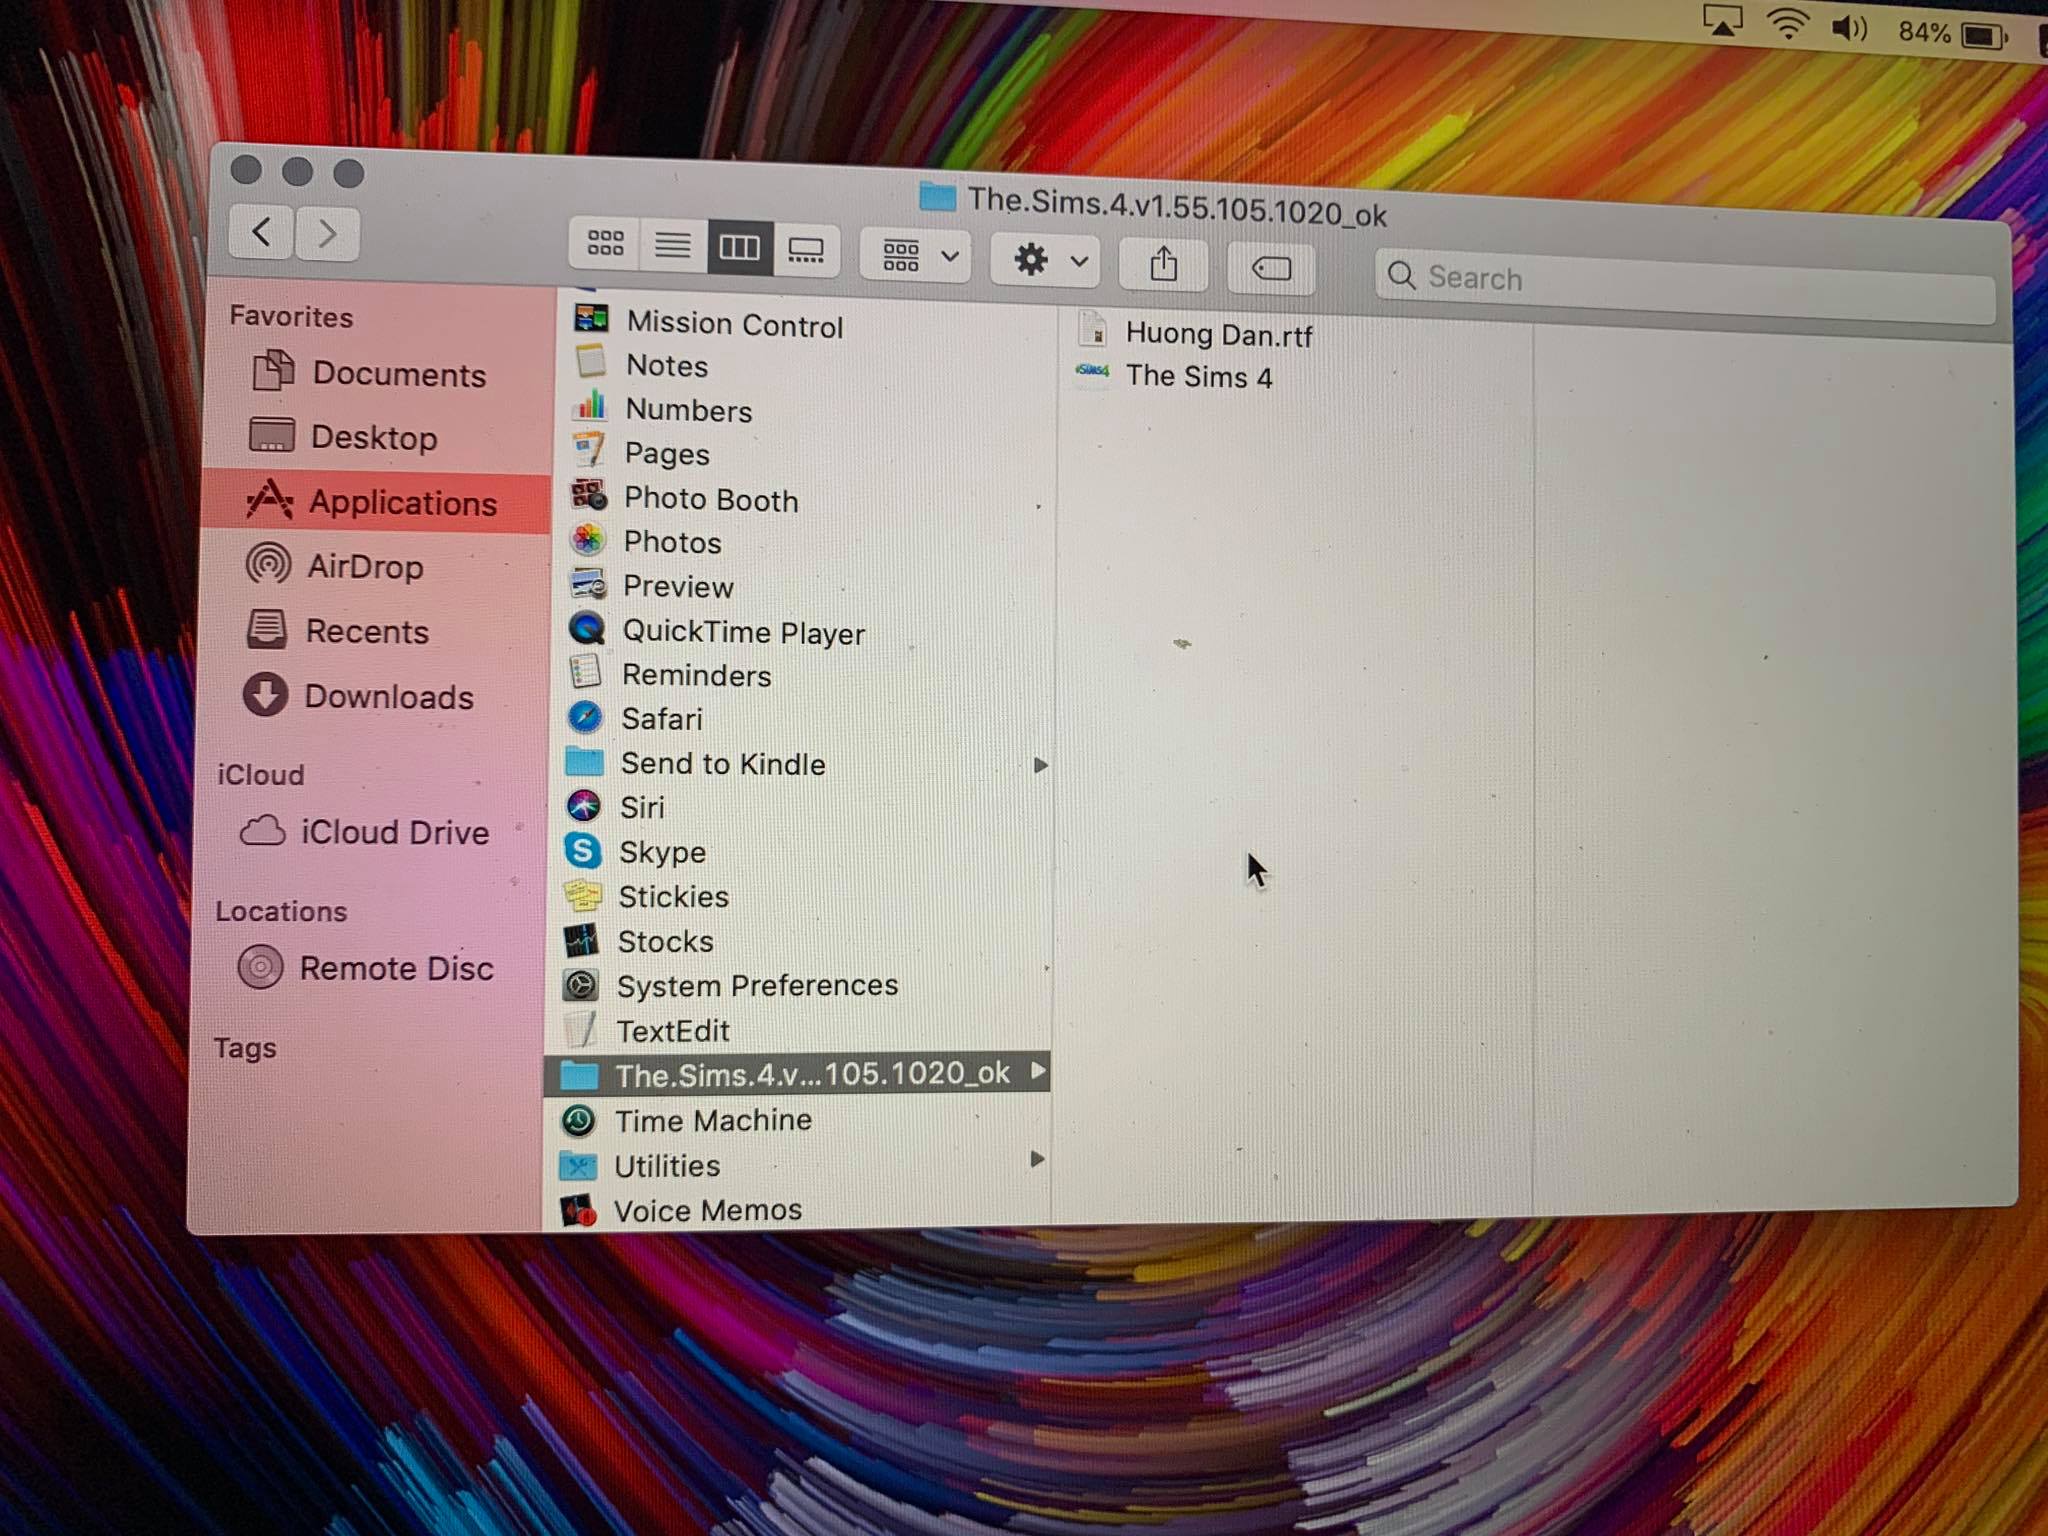The image size is (2048, 1536).
Task: Open the group-by arrangement dropdown
Action: 916,255
